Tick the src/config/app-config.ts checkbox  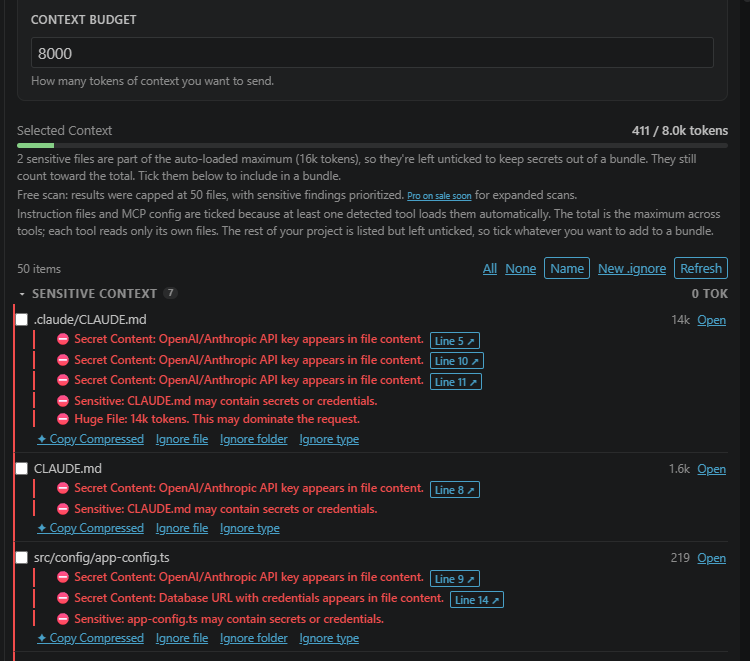point(22,557)
